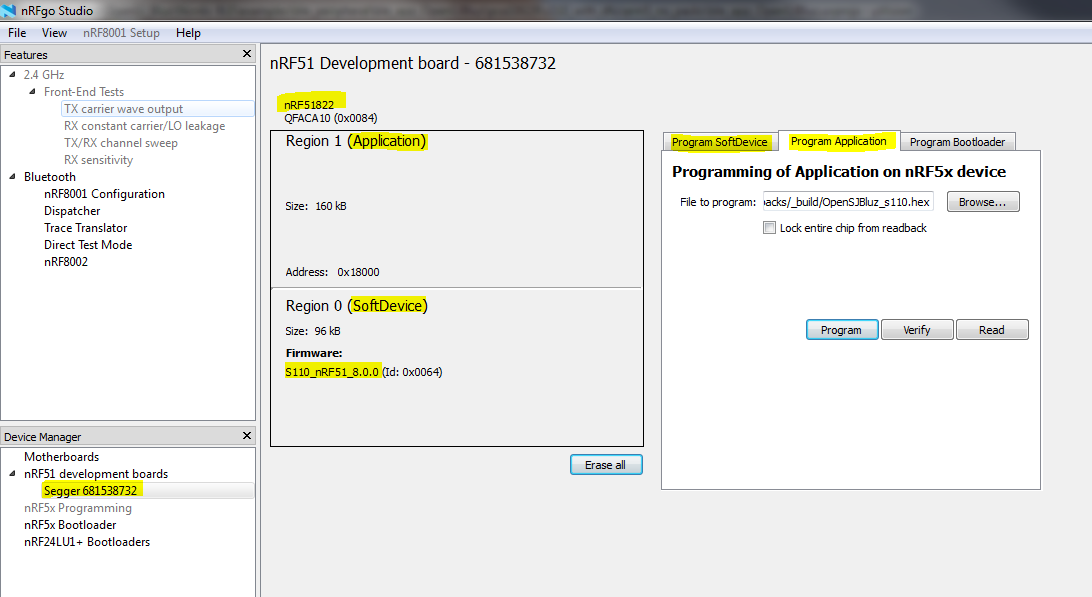Click the Program button
Viewport: 1092px width, 597px height.
841,329
